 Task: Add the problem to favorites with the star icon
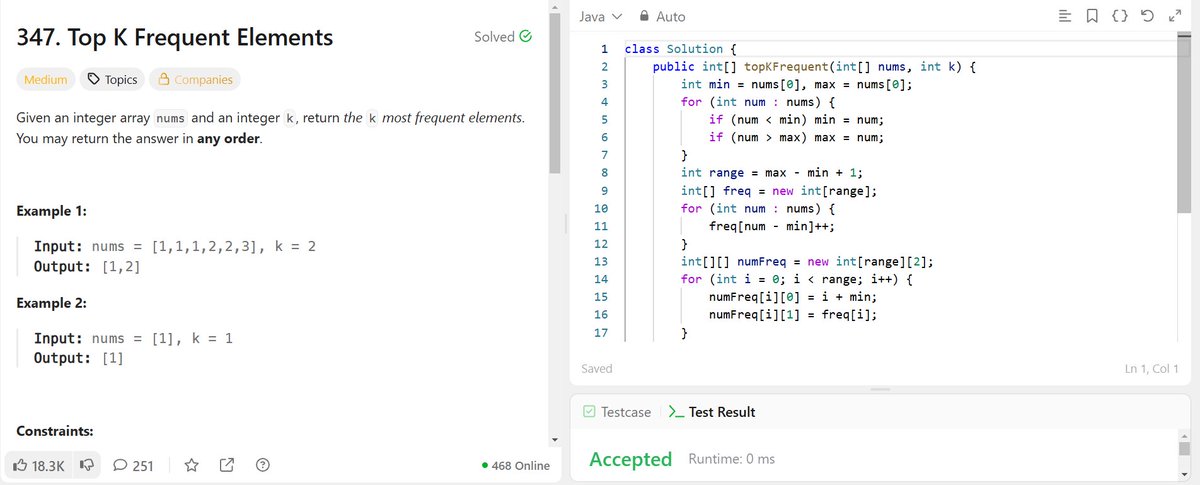point(192,465)
